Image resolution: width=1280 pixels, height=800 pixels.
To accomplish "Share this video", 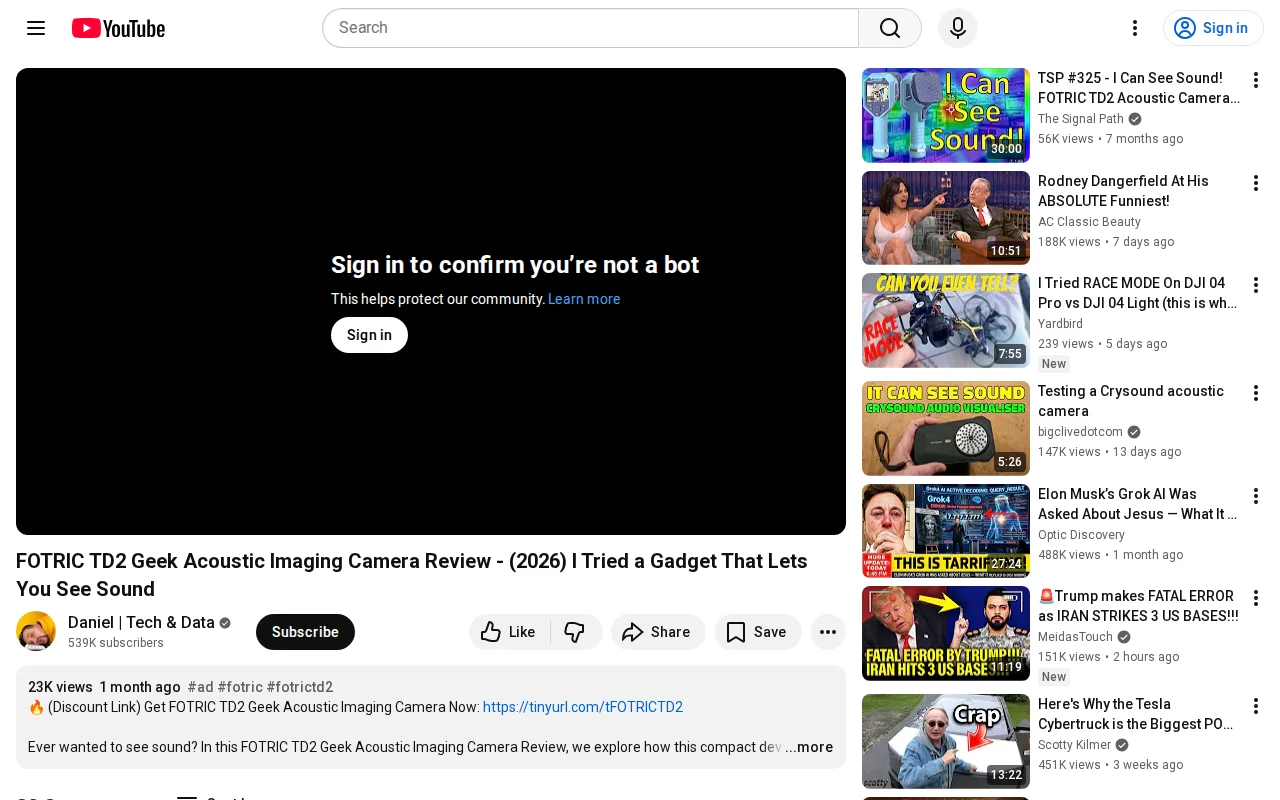I will (x=658, y=632).
